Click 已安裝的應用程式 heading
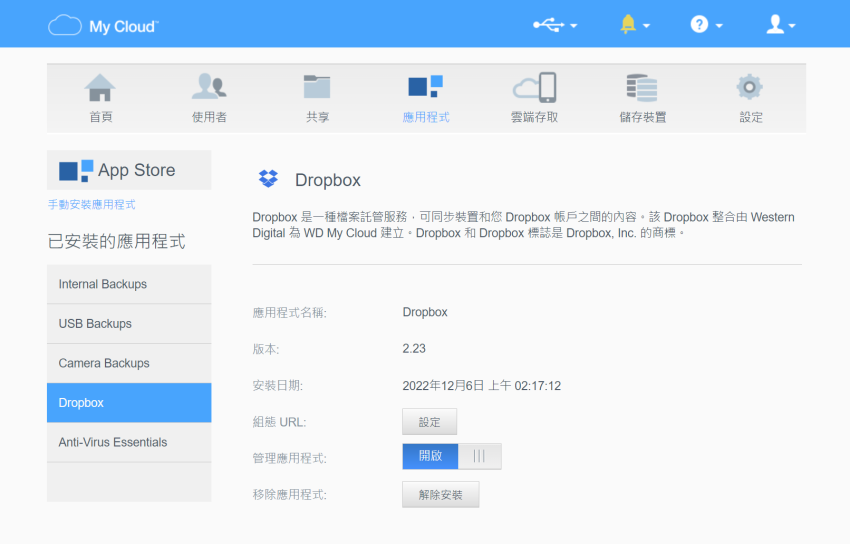This screenshot has height=544, width=850. tap(117, 241)
